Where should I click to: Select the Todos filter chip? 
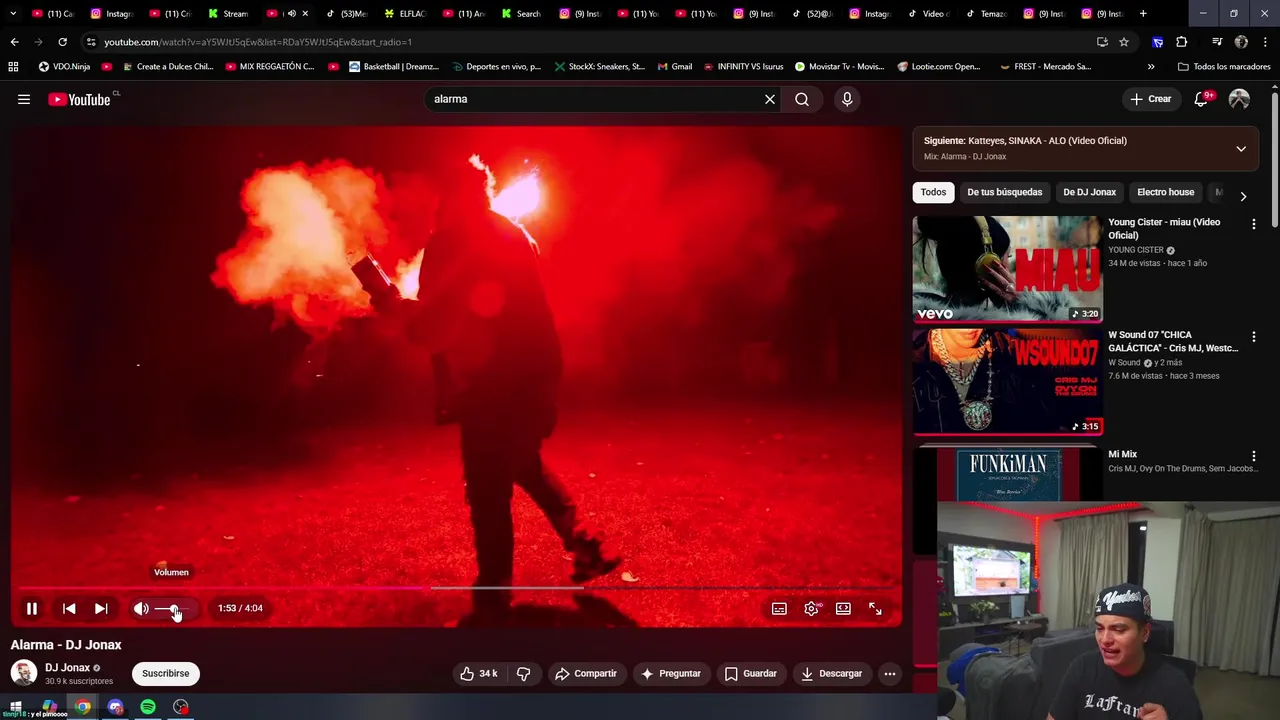coord(933,192)
